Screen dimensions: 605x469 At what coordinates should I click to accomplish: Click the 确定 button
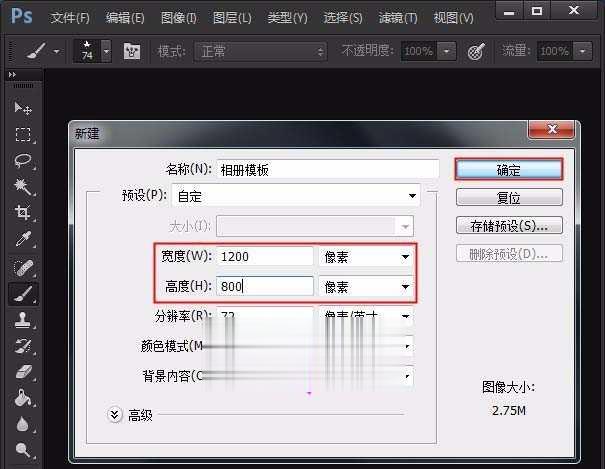[509, 170]
